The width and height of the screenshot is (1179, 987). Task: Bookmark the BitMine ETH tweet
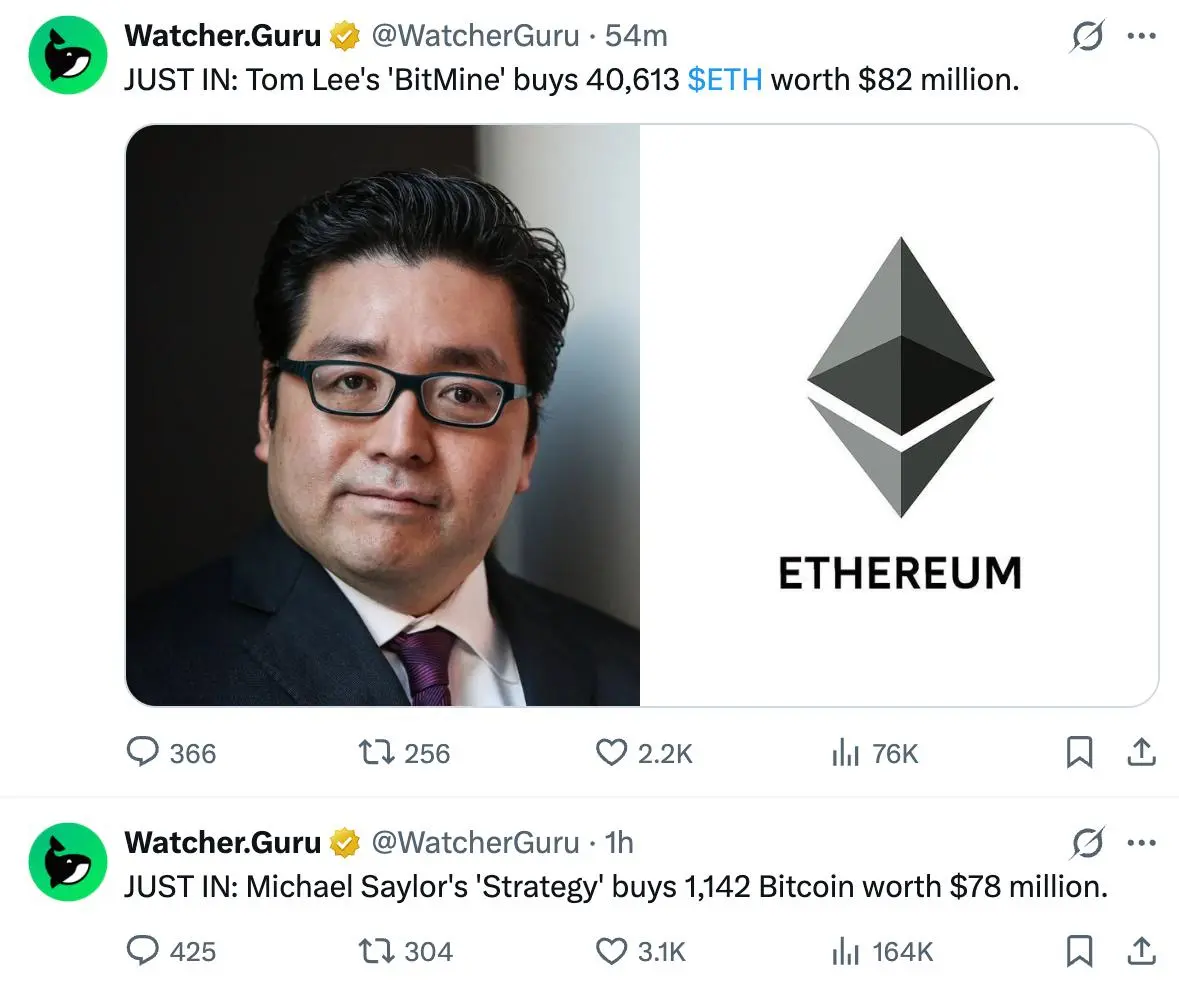[x=1080, y=752]
